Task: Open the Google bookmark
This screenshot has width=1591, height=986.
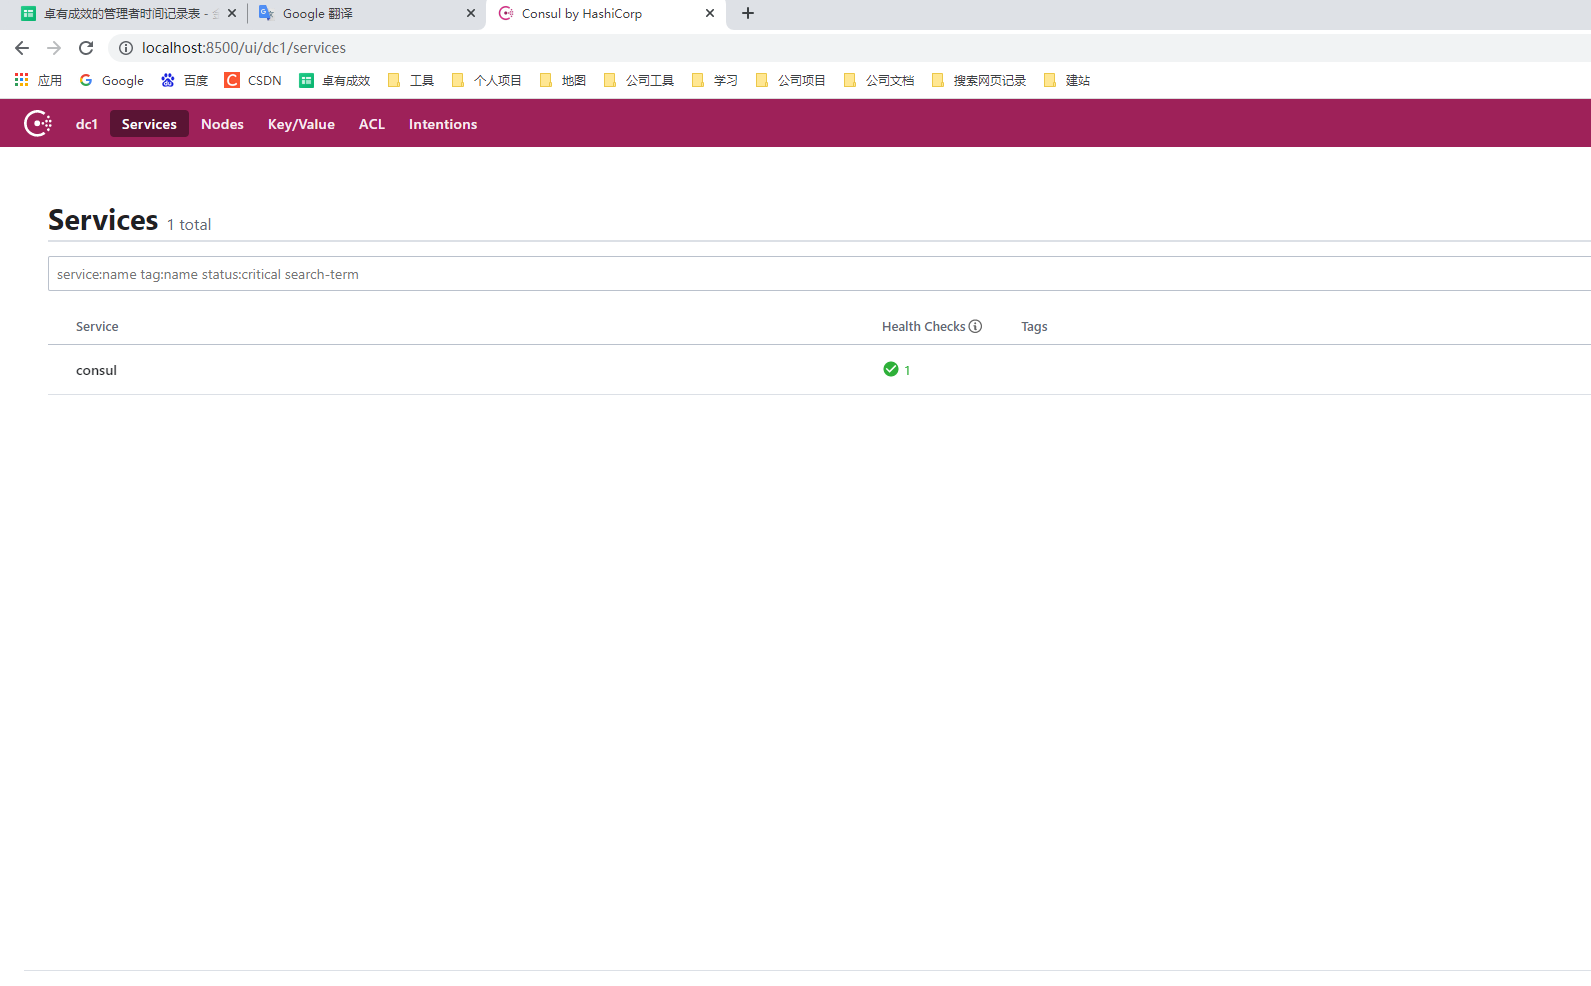Action: [112, 80]
